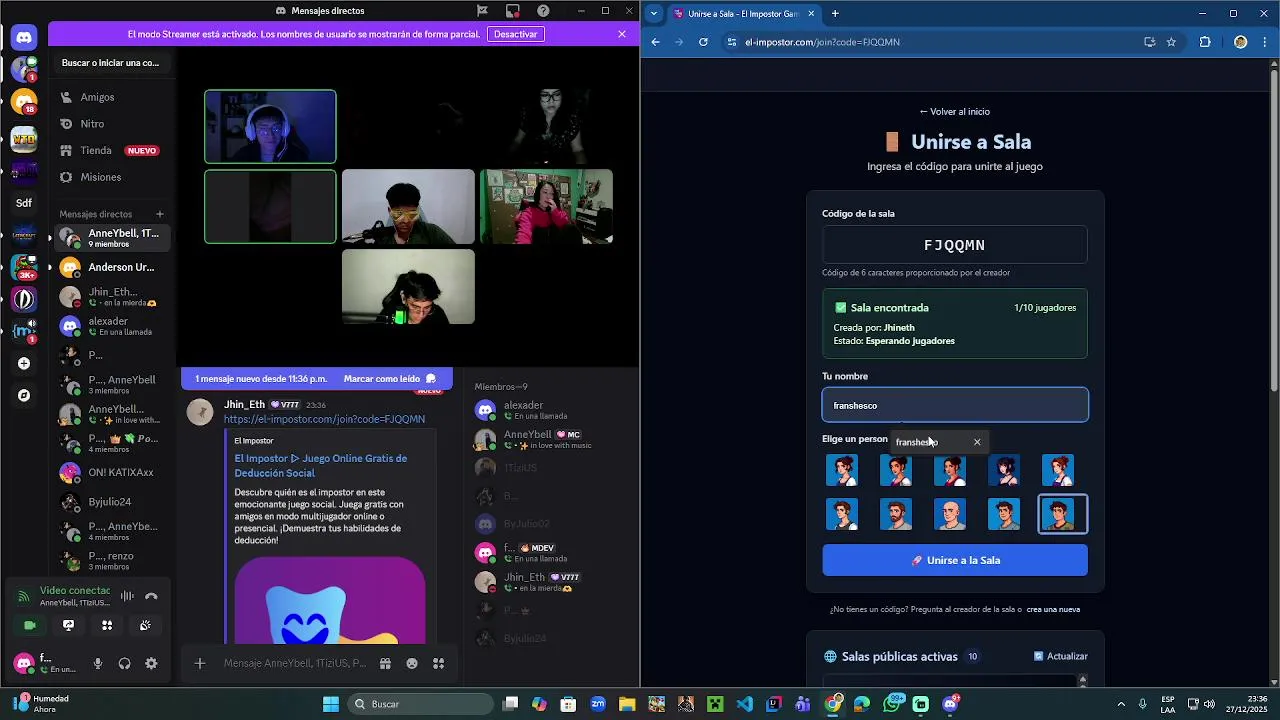Open Tienda in Discord sidebar

[111, 150]
